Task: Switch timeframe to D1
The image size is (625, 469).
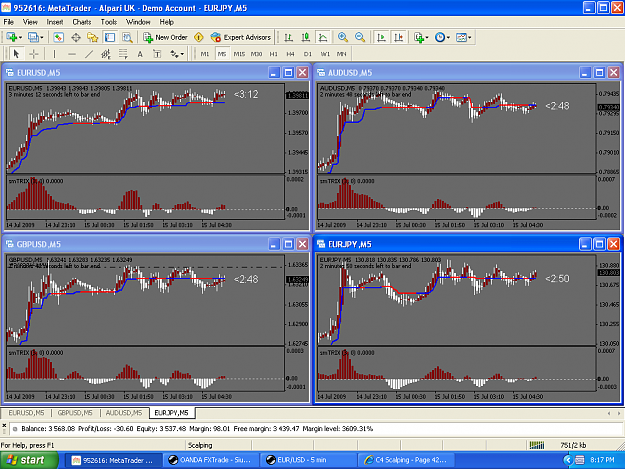Action: [308, 54]
